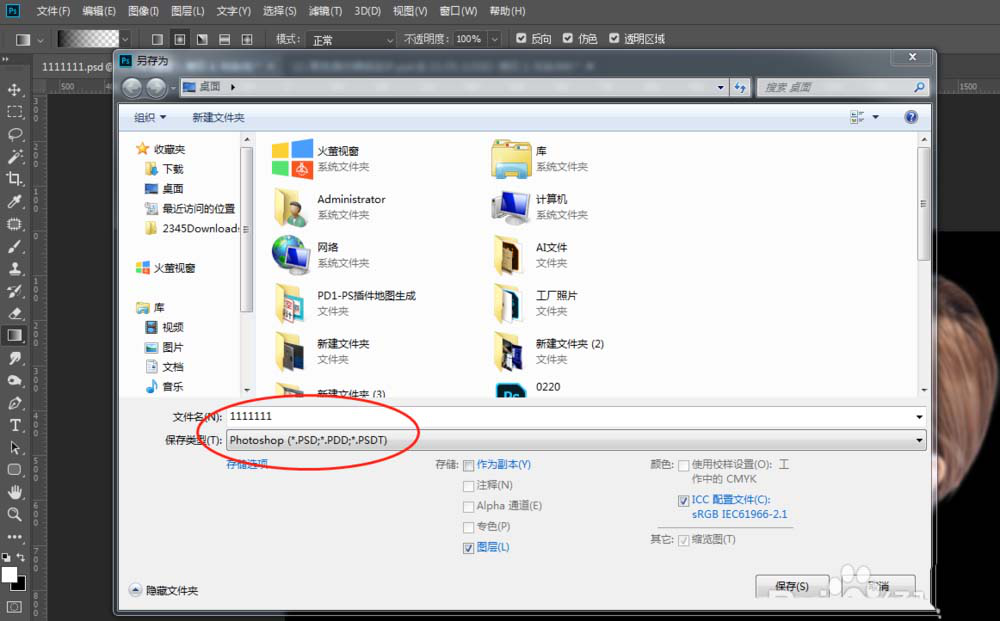Image resolution: width=1000 pixels, height=621 pixels.
Task: Enable the 作为副本 (As a Copy) checkbox
Action: click(x=469, y=465)
